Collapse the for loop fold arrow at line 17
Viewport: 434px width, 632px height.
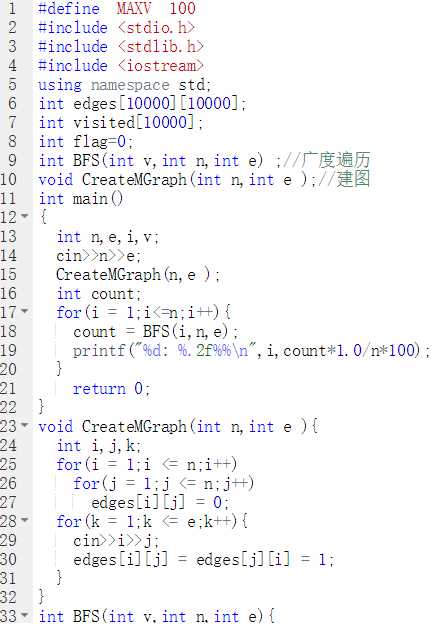[25, 311]
